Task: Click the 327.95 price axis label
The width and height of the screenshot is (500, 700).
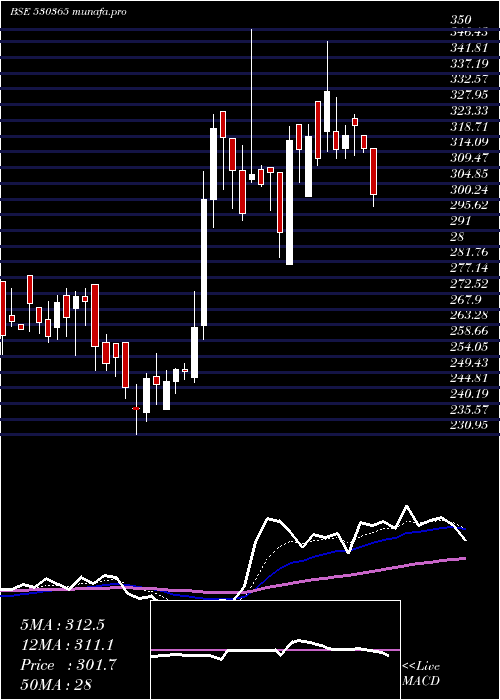Action: tap(468, 95)
